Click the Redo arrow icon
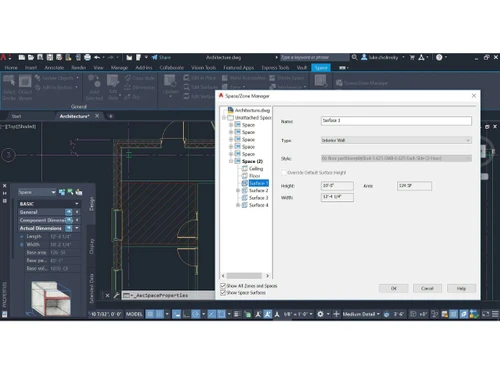 click(x=110, y=57)
